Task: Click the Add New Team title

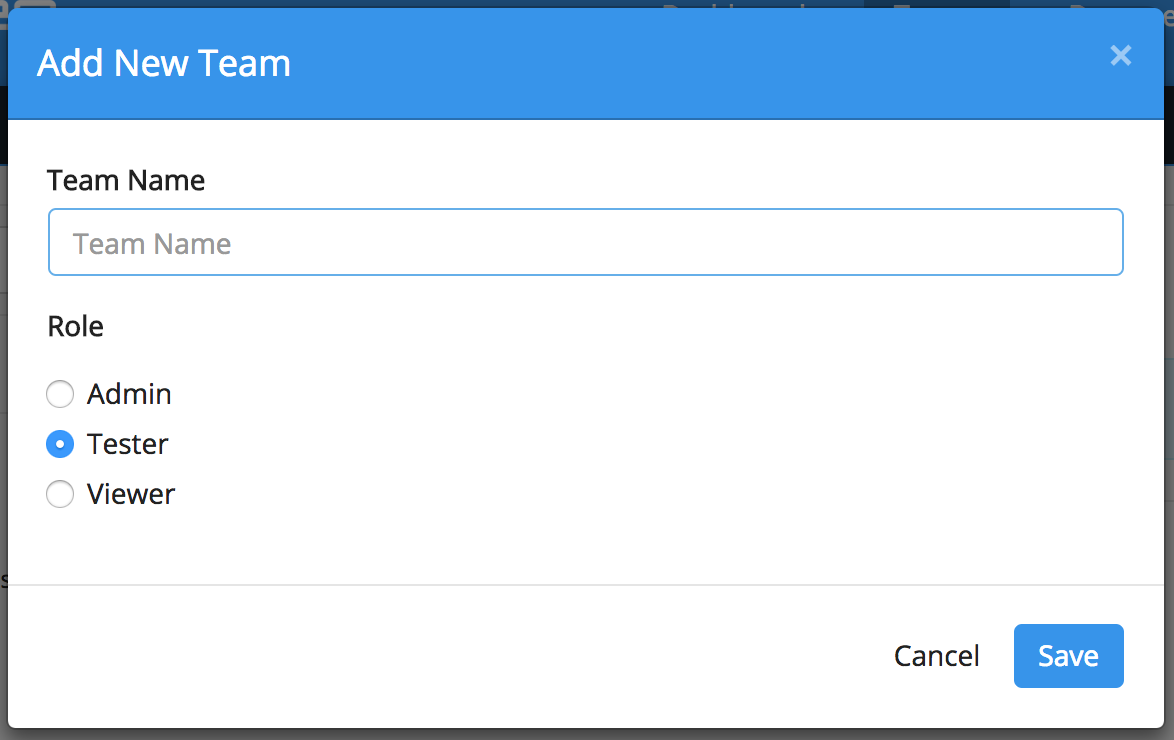Action: coord(164,64)
